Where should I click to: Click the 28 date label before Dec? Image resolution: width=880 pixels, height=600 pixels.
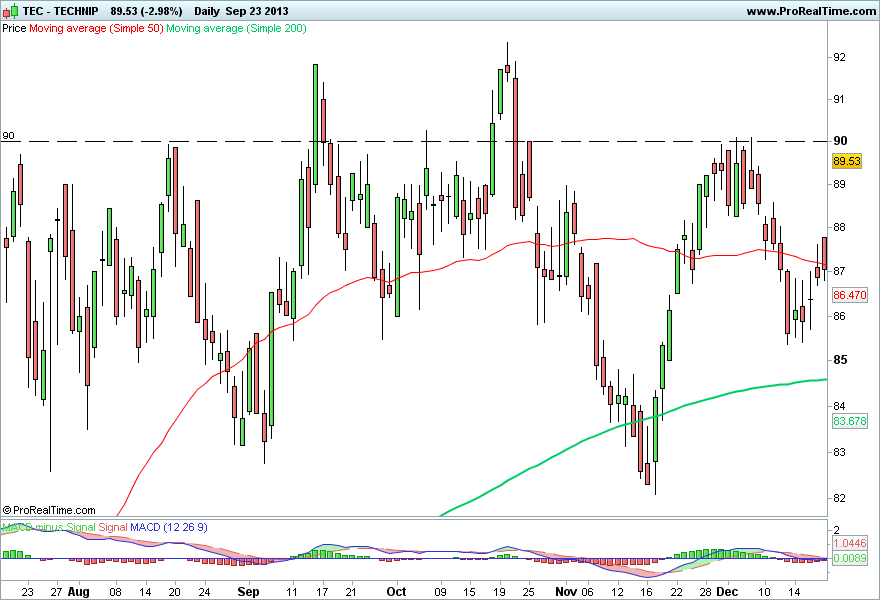click(706, 592)
